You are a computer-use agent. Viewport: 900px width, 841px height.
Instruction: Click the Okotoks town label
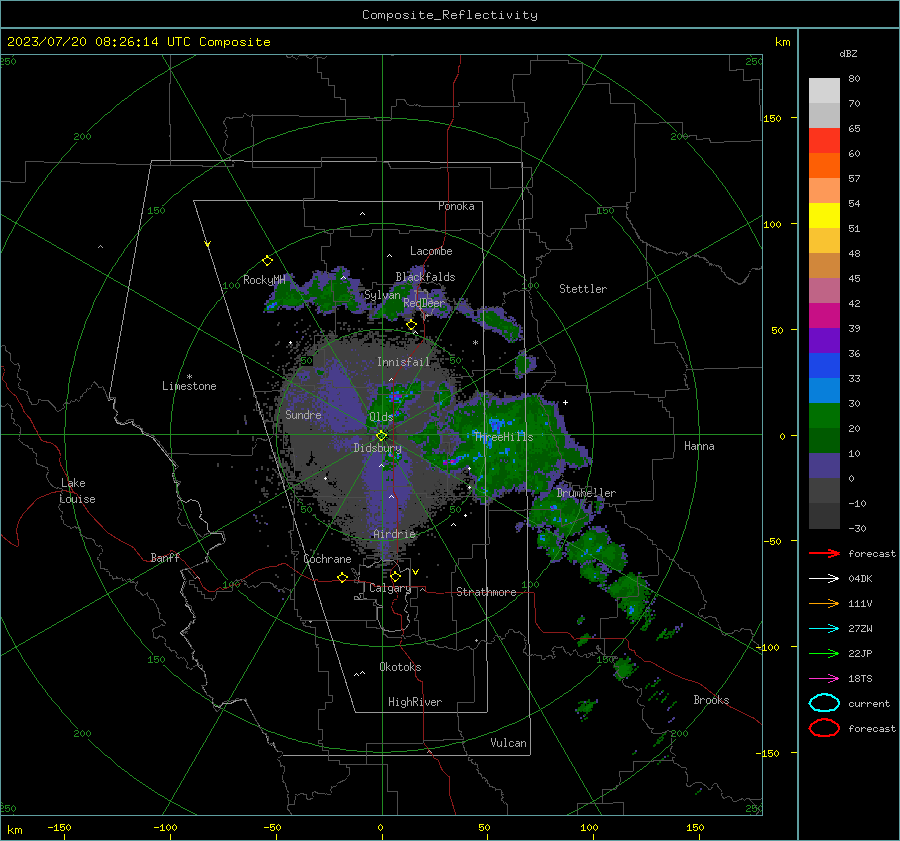400,667
